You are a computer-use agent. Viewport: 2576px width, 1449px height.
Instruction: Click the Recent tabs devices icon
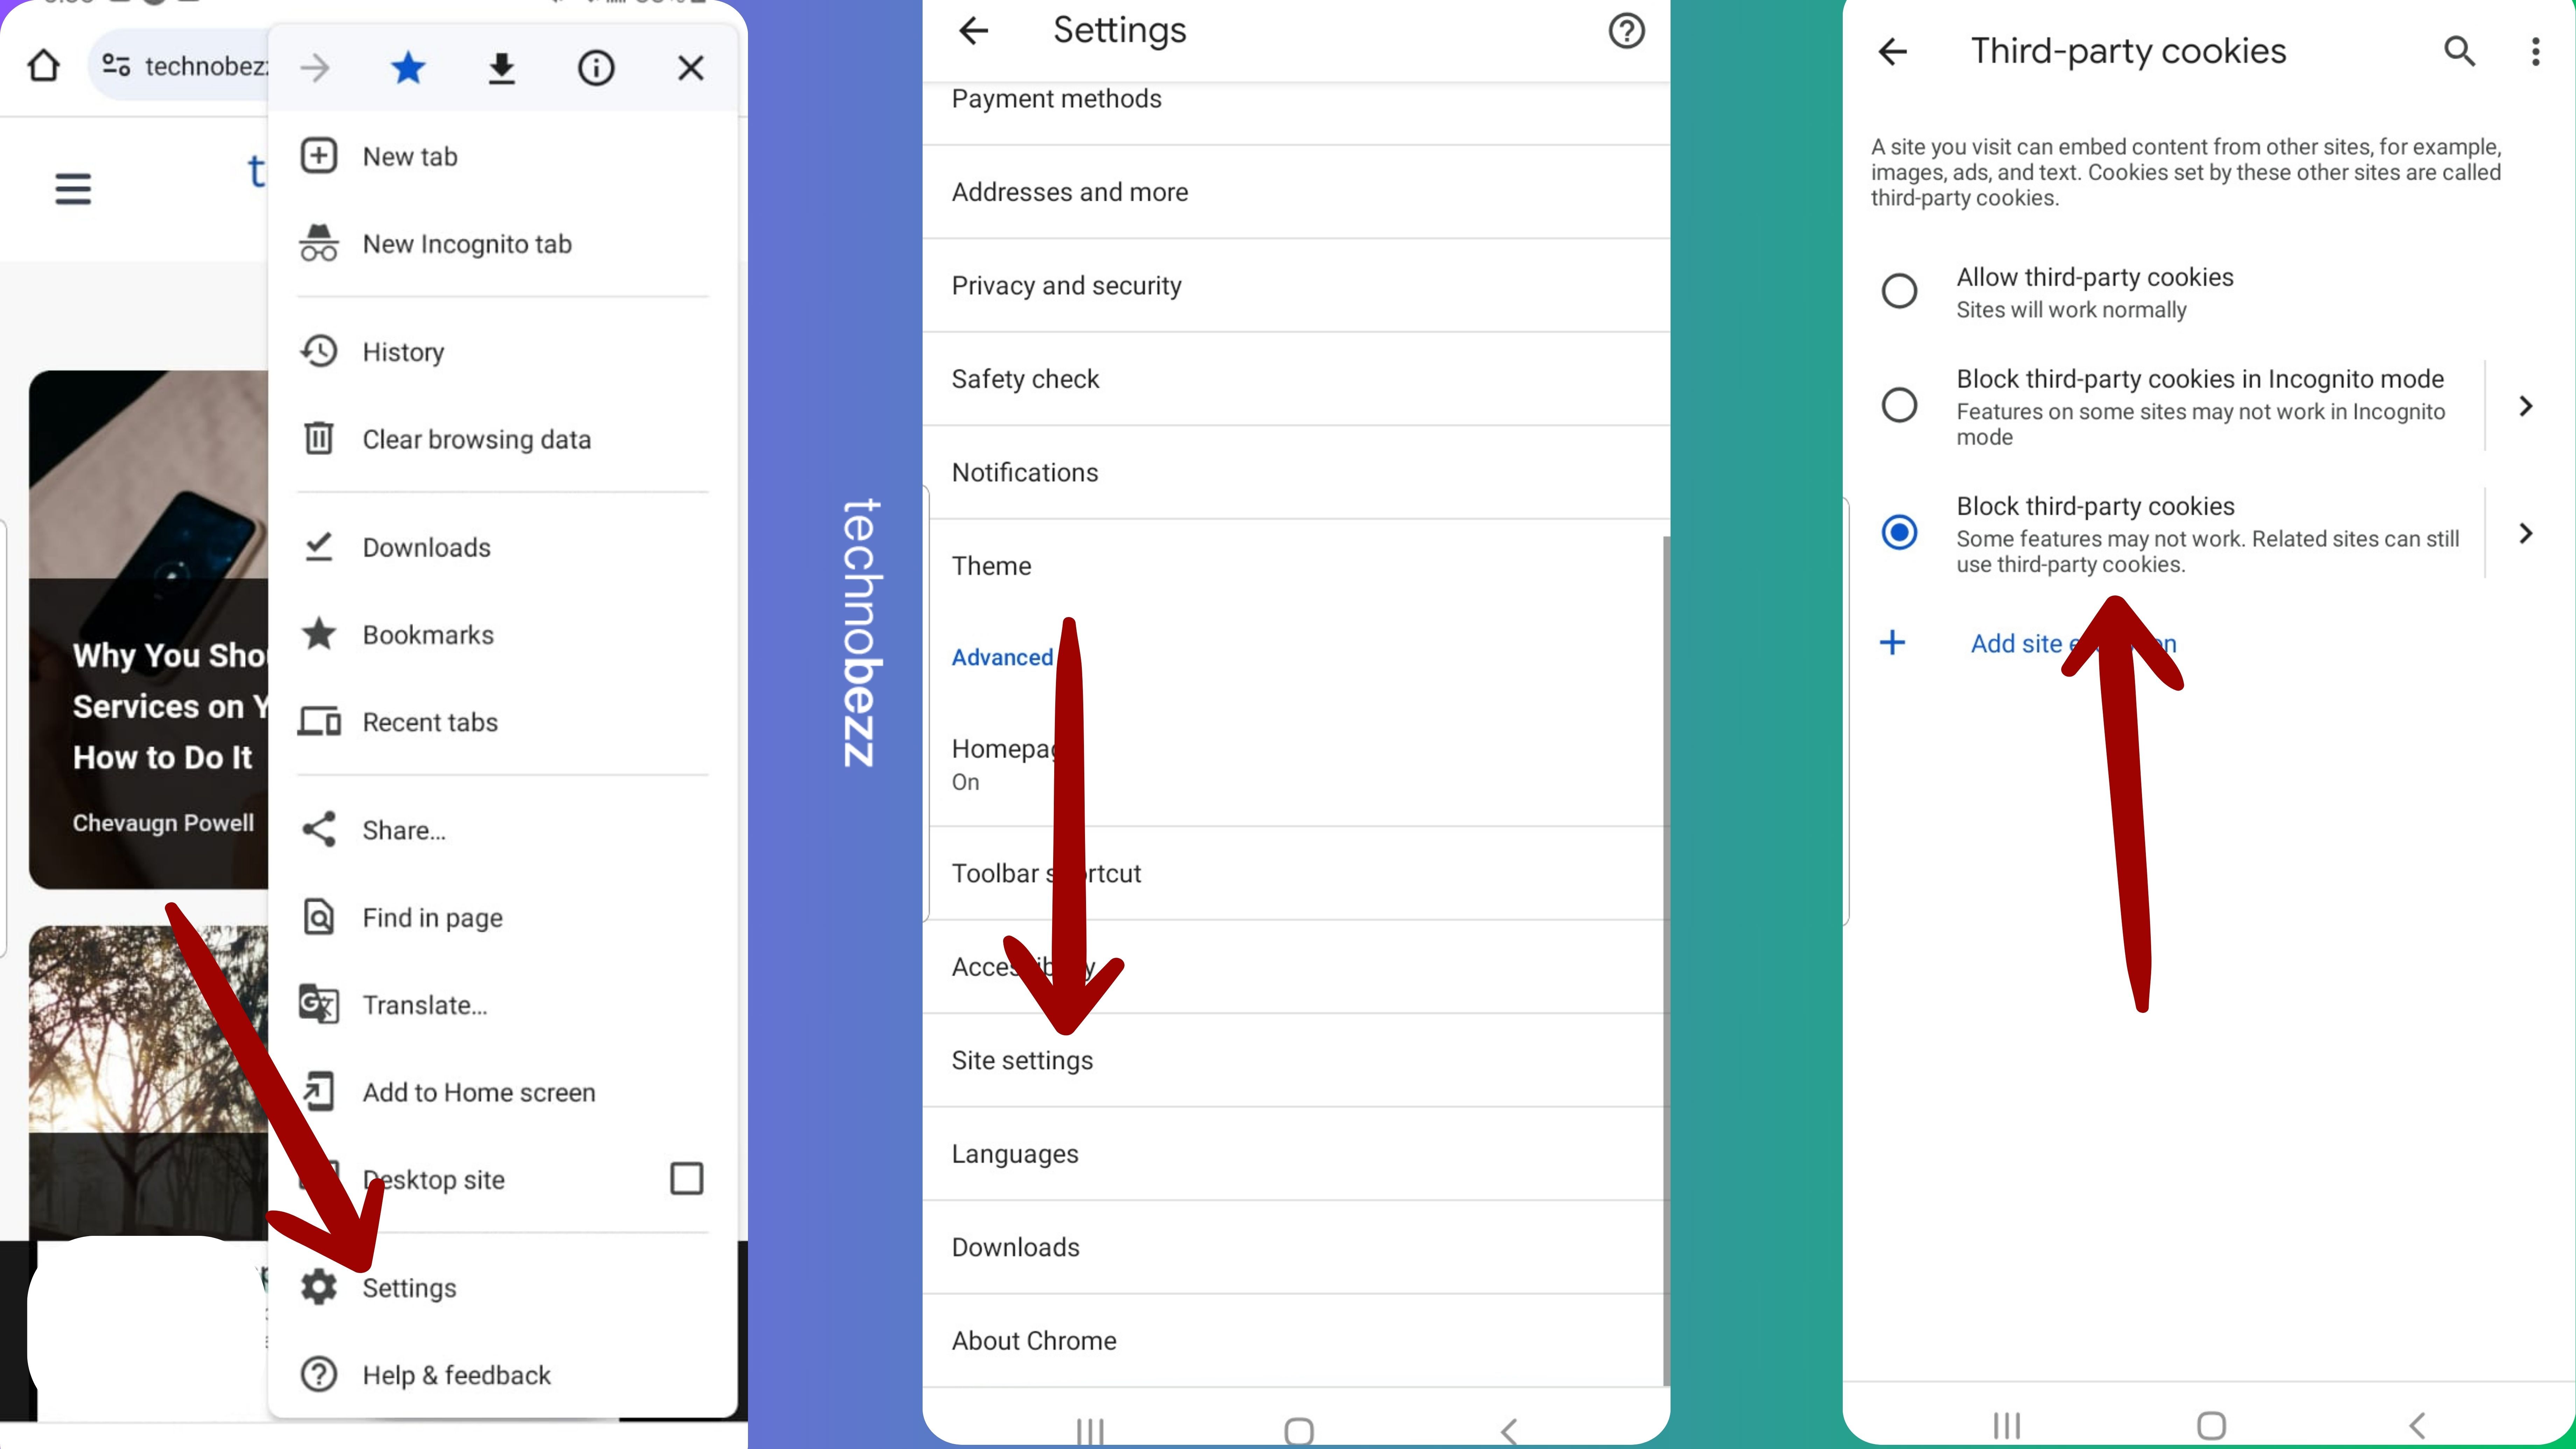point(319,721)
